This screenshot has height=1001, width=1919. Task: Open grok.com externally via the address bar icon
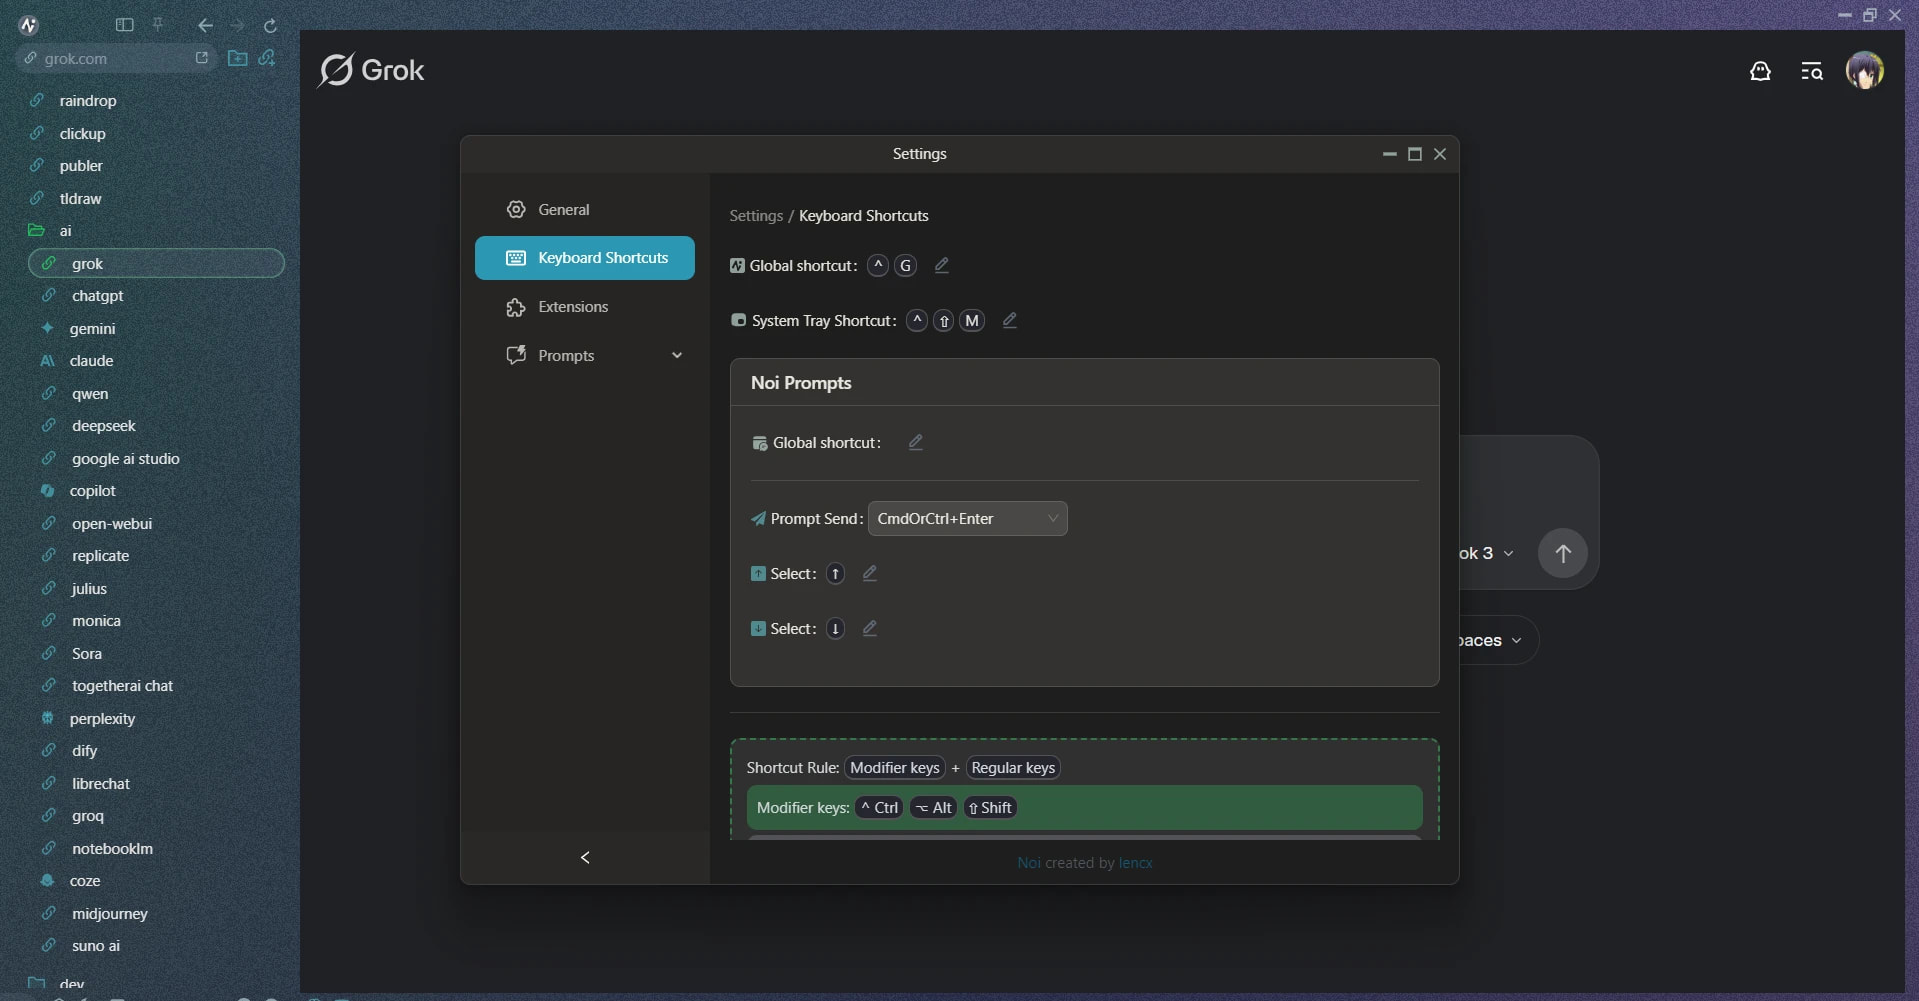pos(202,58)
